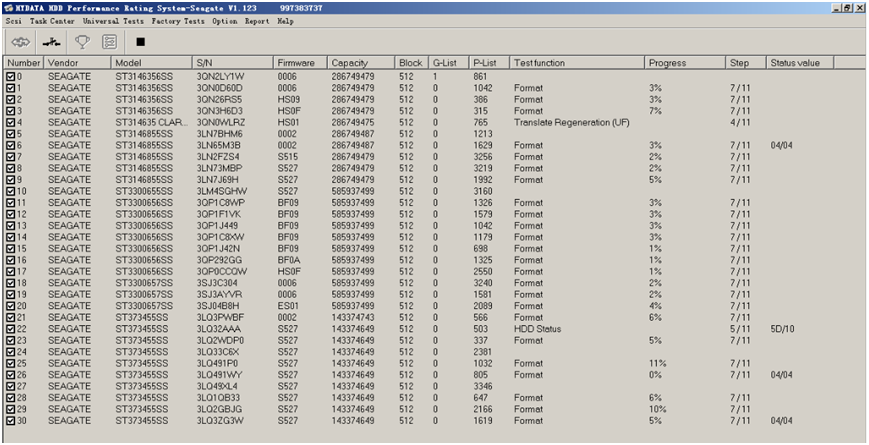The width and height of the screenshot is (869, 445).
Task: Sort by the Capacity column header
Action: point(361,63)
